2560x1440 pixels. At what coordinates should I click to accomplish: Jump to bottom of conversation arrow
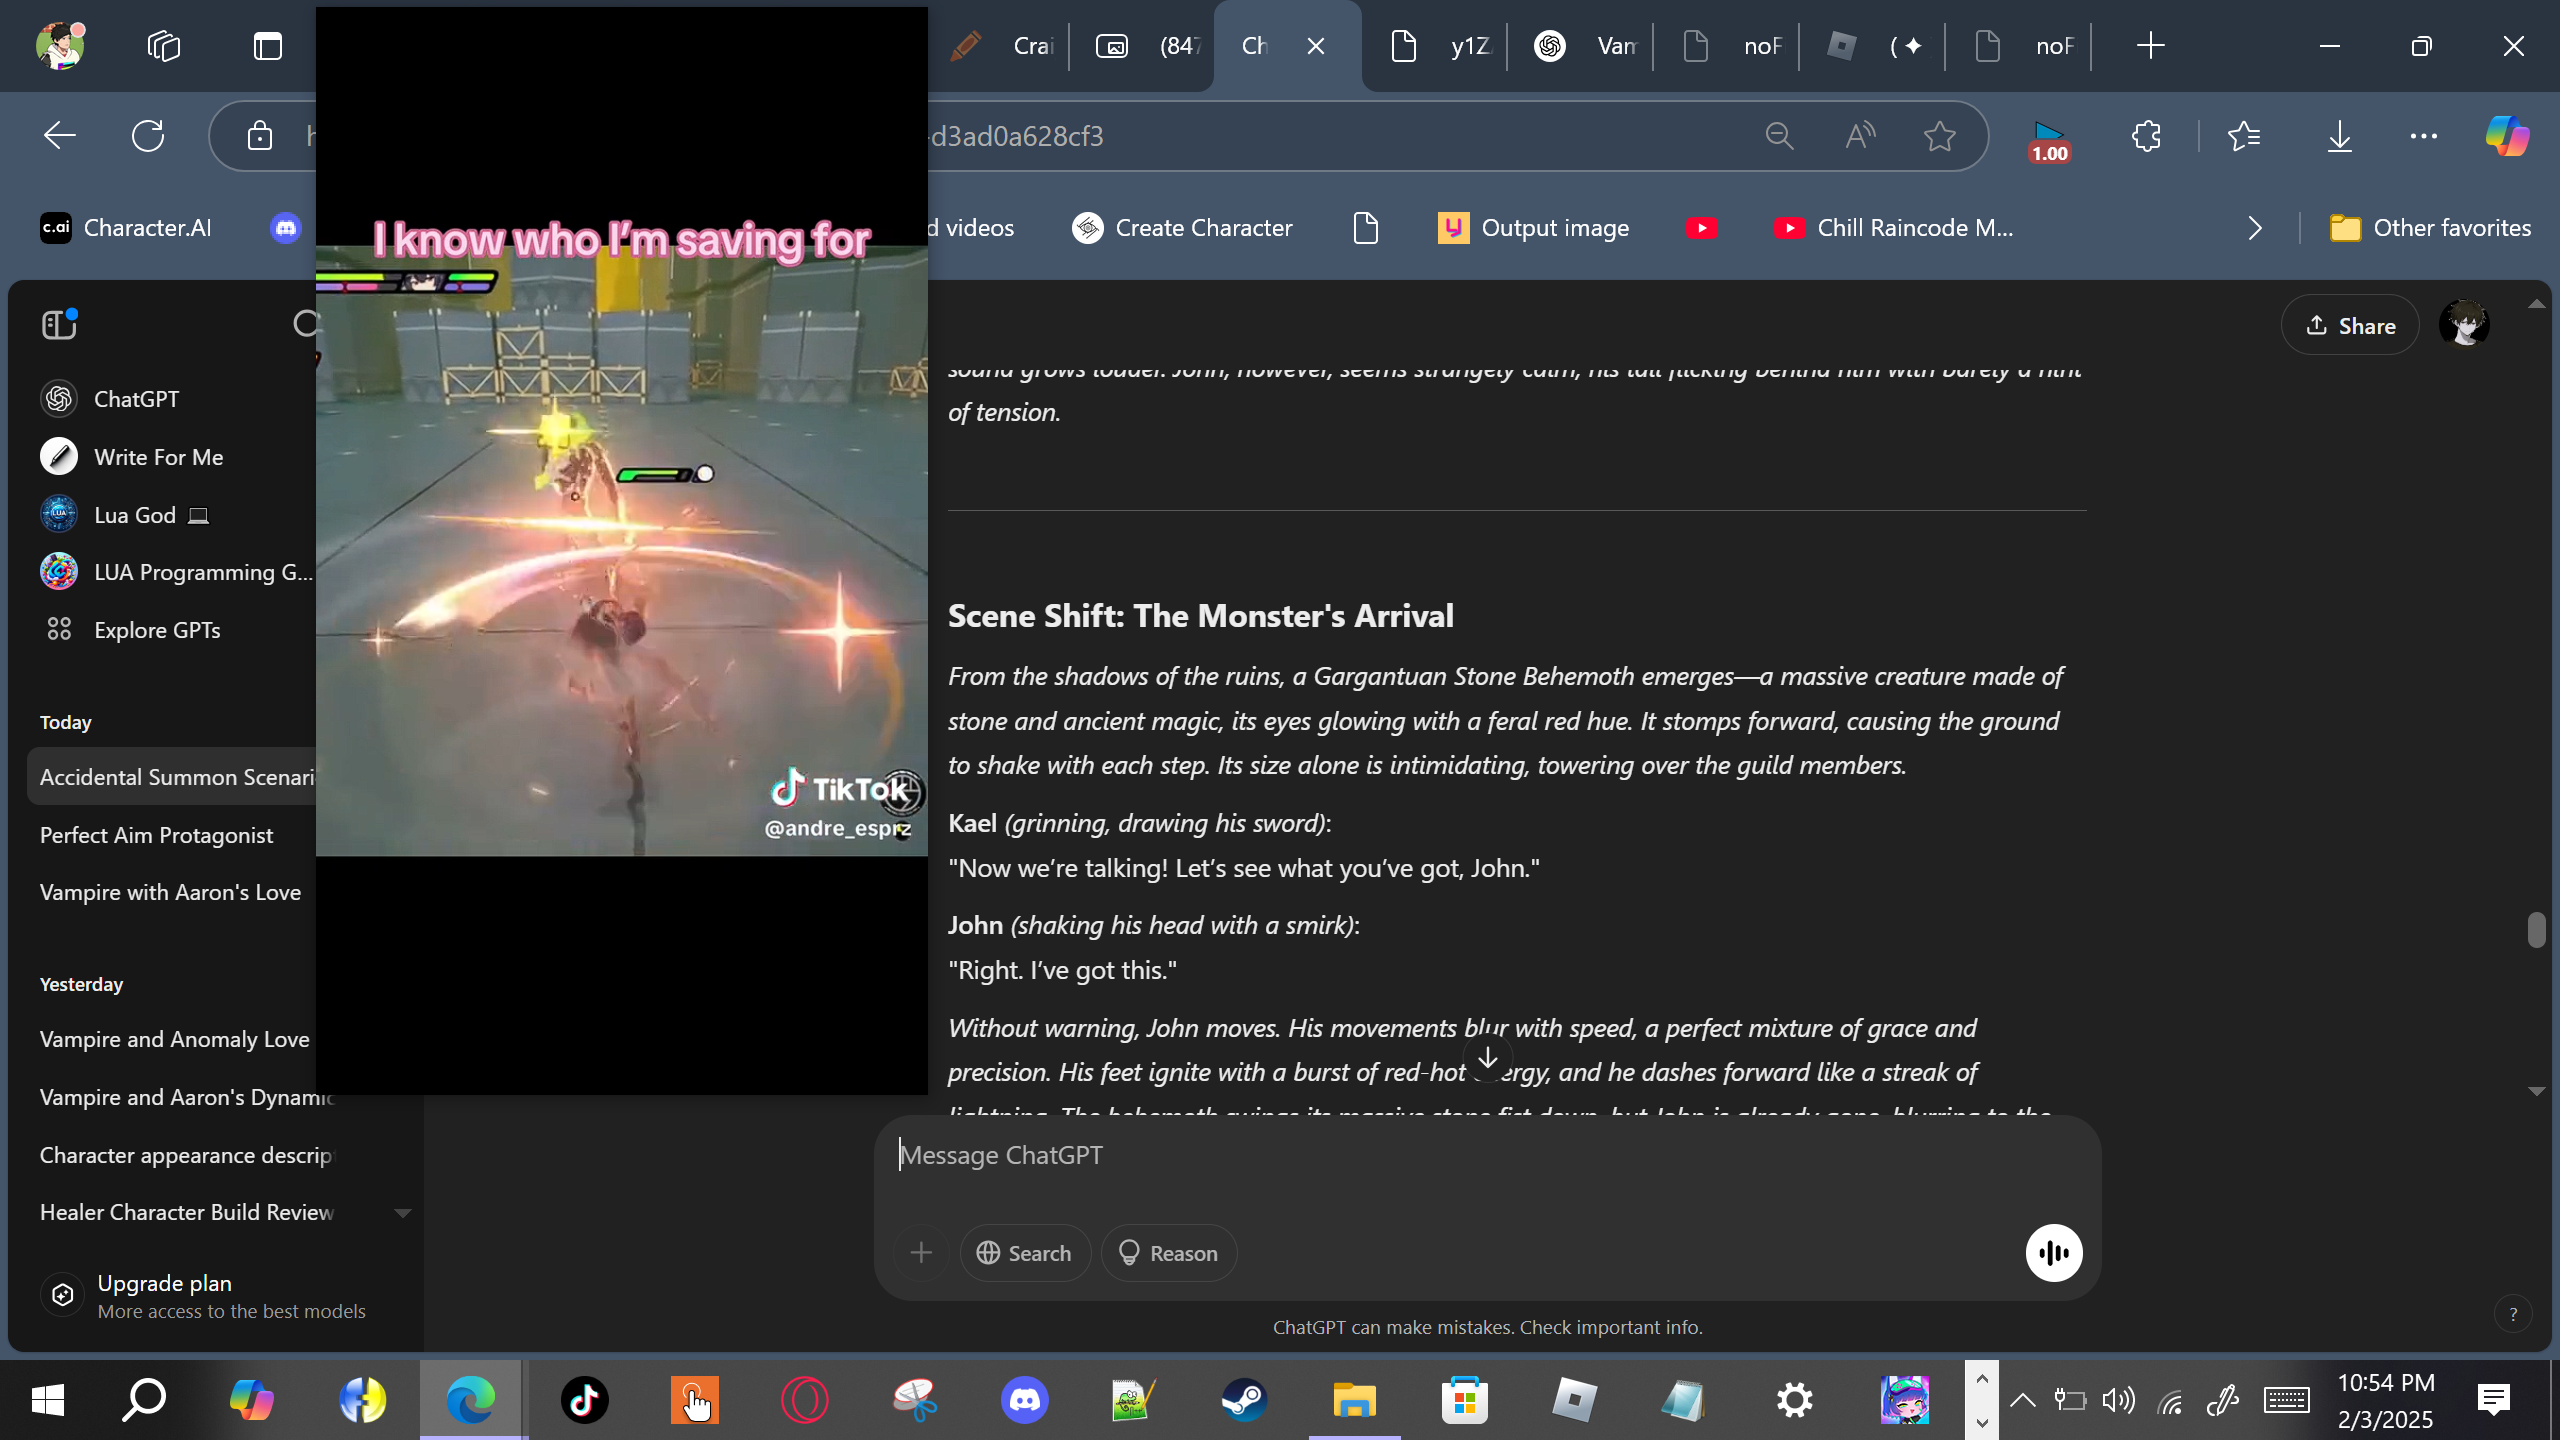1488,1057
